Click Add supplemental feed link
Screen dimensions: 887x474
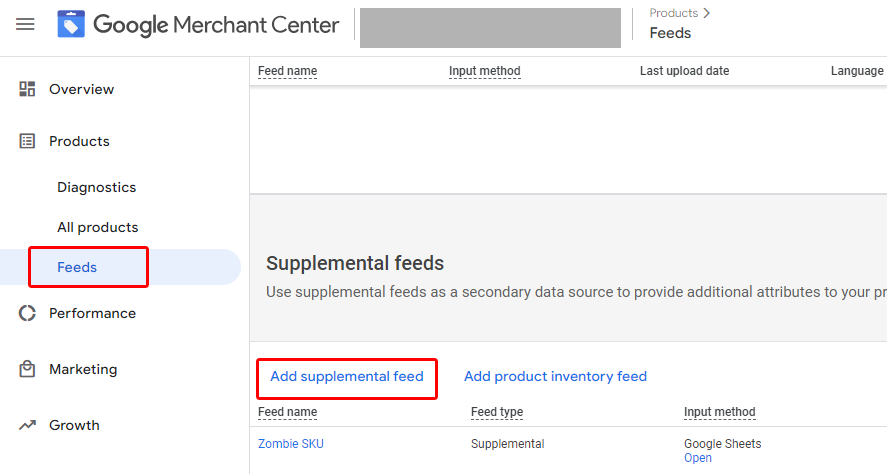(347, 377)
